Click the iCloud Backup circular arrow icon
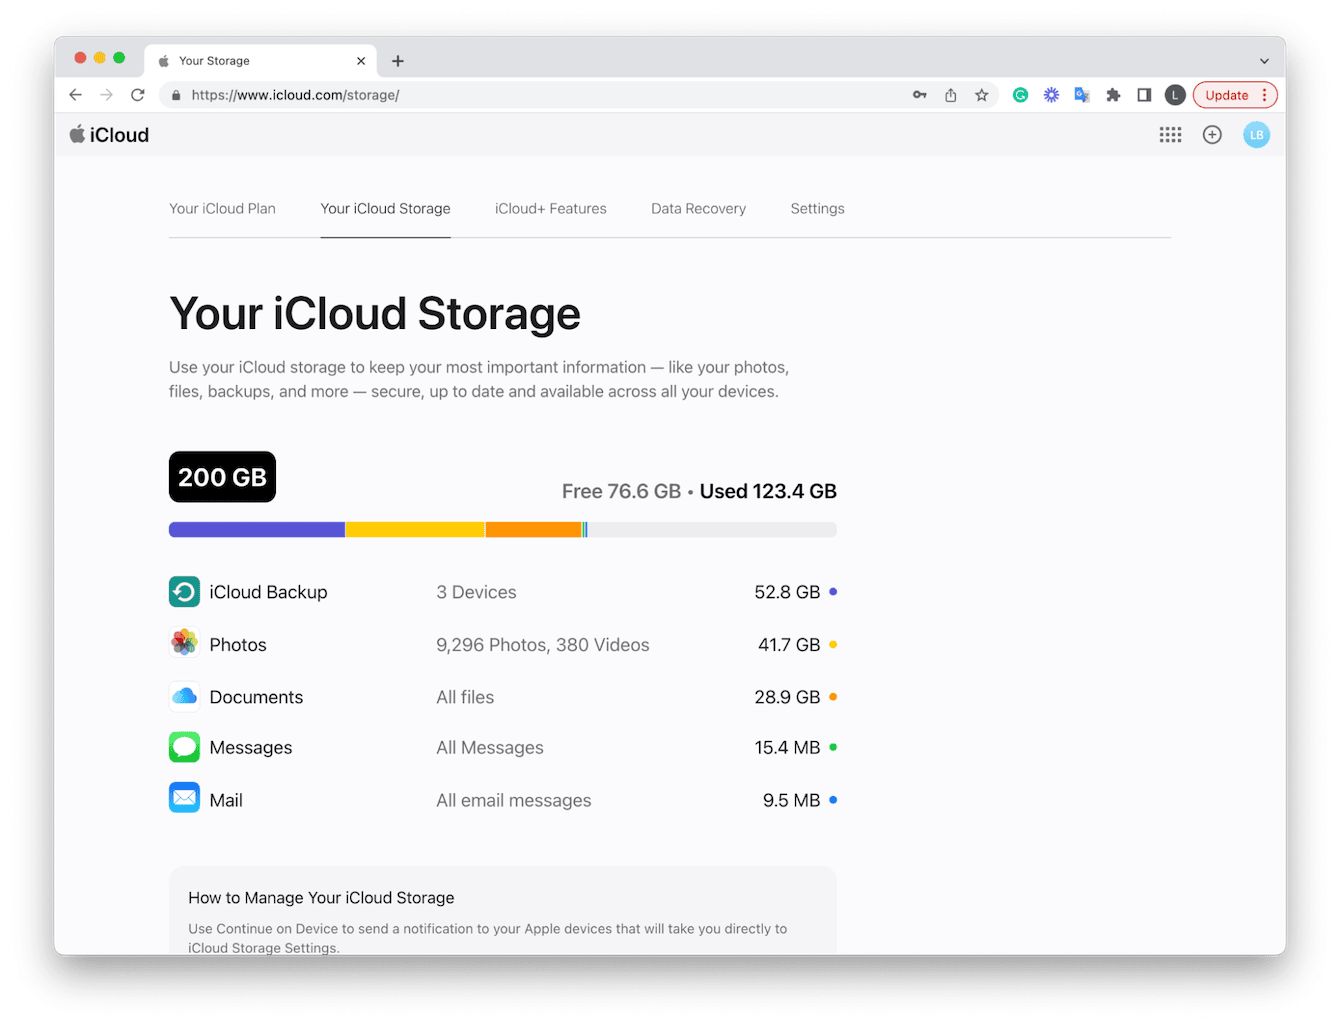The width and height of the screenshot is (1340, 1027). tap(184, 591)
